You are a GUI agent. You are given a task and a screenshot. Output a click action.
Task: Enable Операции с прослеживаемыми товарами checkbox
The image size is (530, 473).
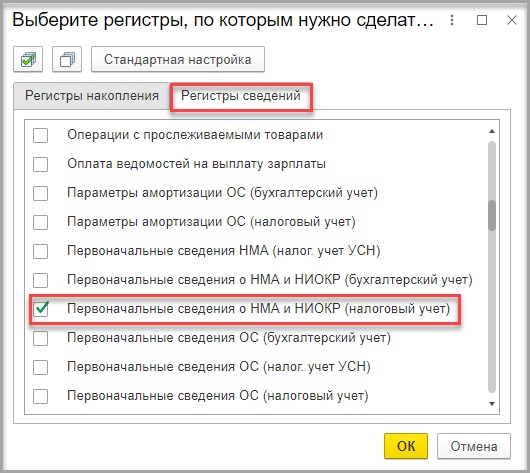tap(40, 135)
